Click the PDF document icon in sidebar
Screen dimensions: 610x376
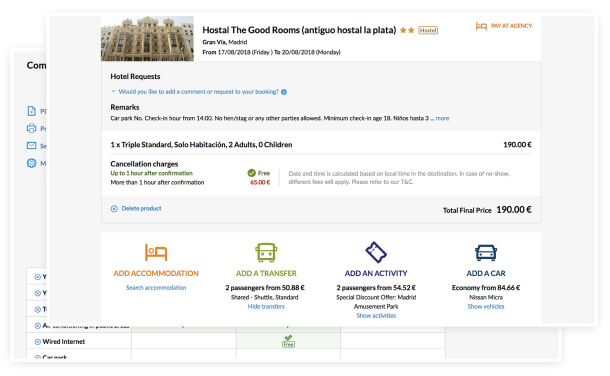click(32, 111)
